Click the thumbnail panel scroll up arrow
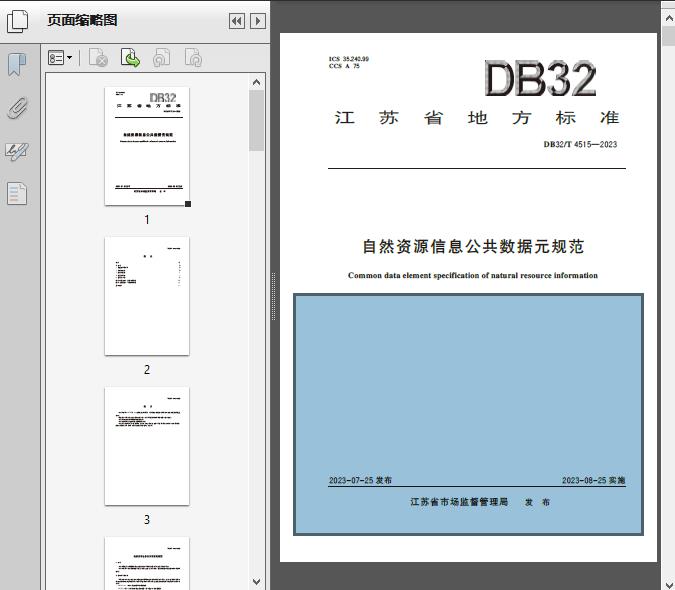675x590 pixels. point(257,82)
